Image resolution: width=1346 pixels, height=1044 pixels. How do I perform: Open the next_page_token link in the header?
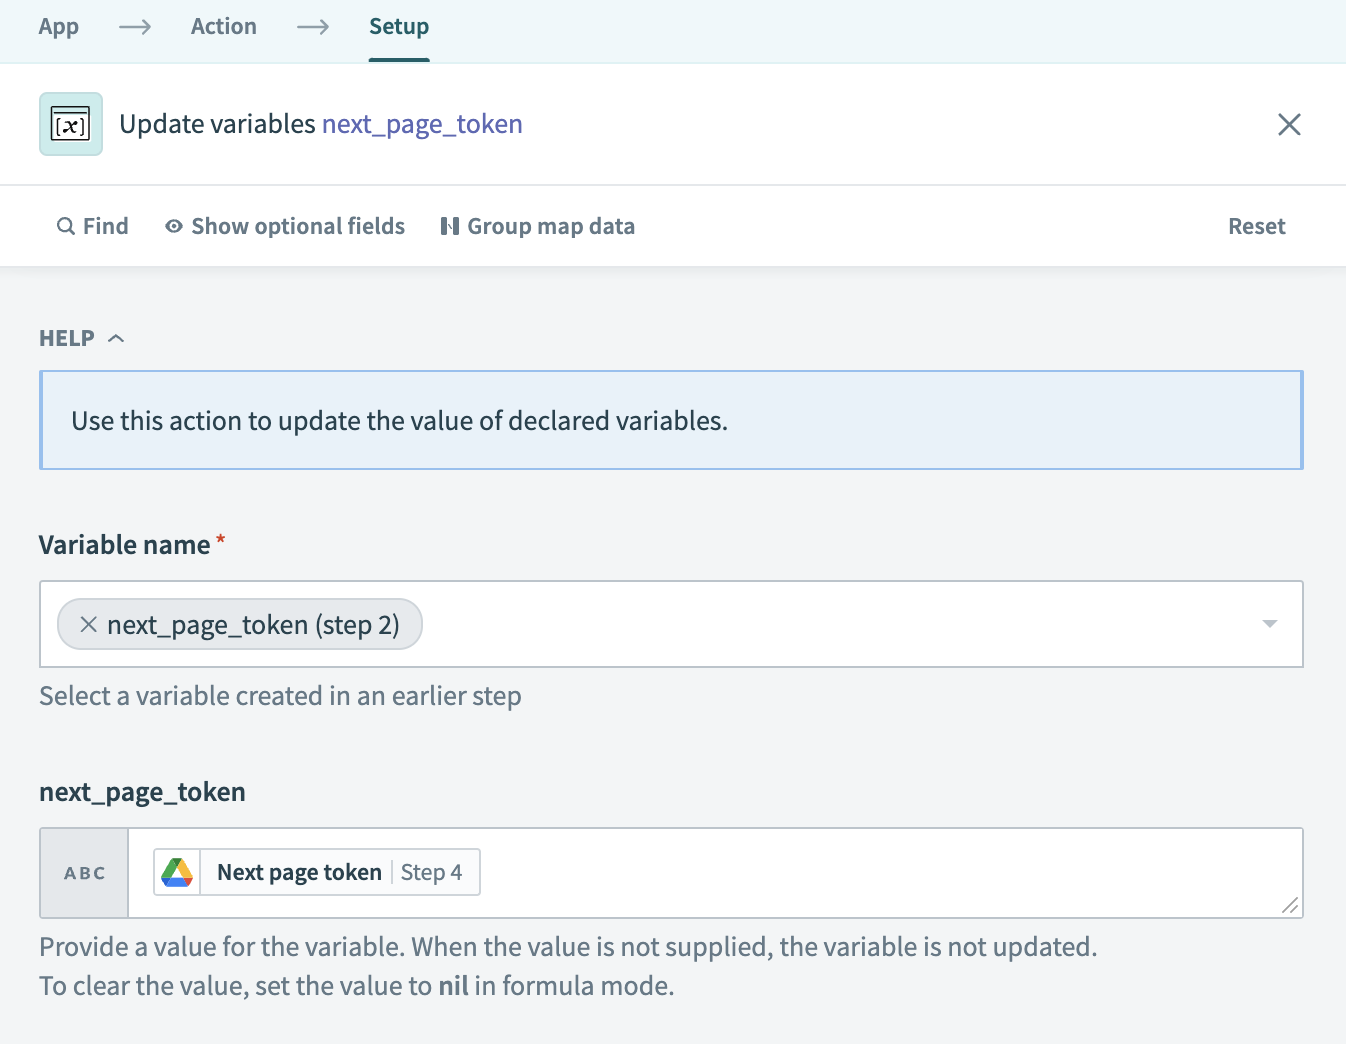click(422, 123)
